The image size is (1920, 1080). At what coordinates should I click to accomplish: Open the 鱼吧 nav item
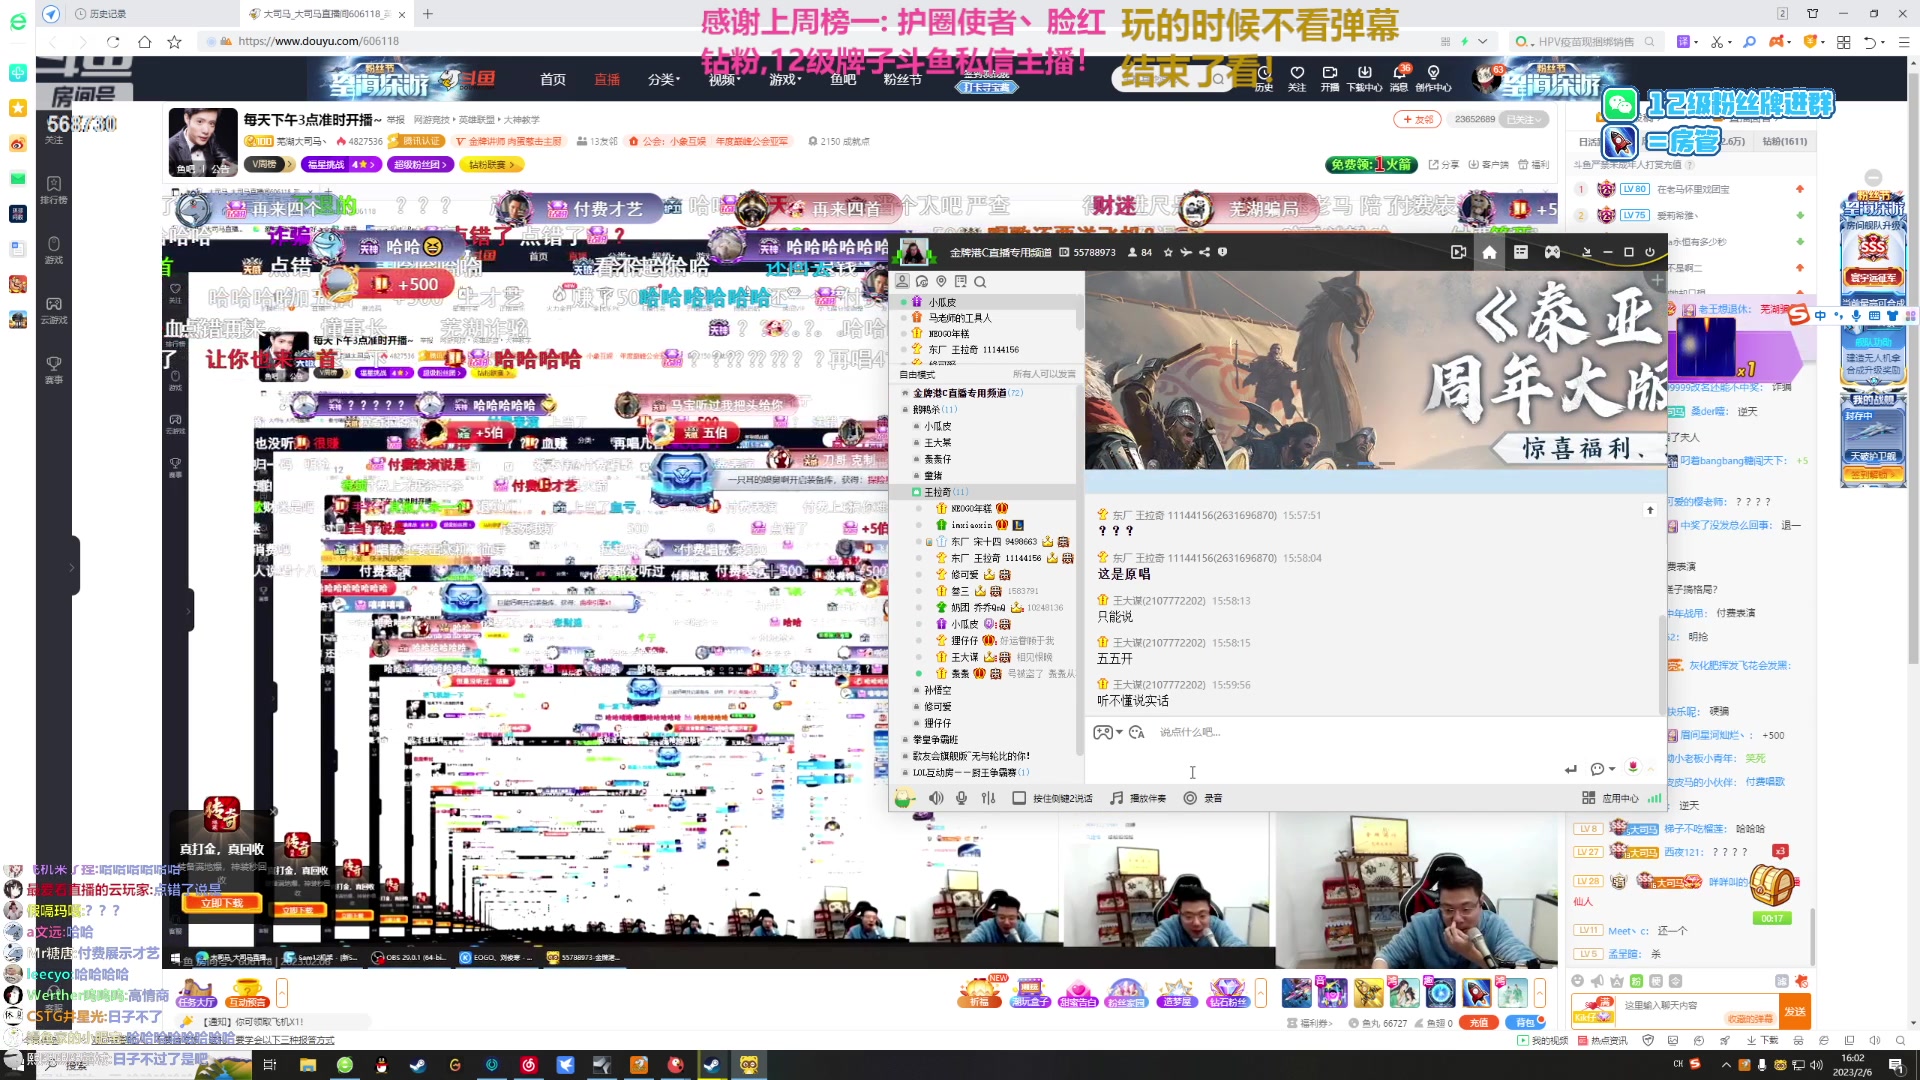843,79
